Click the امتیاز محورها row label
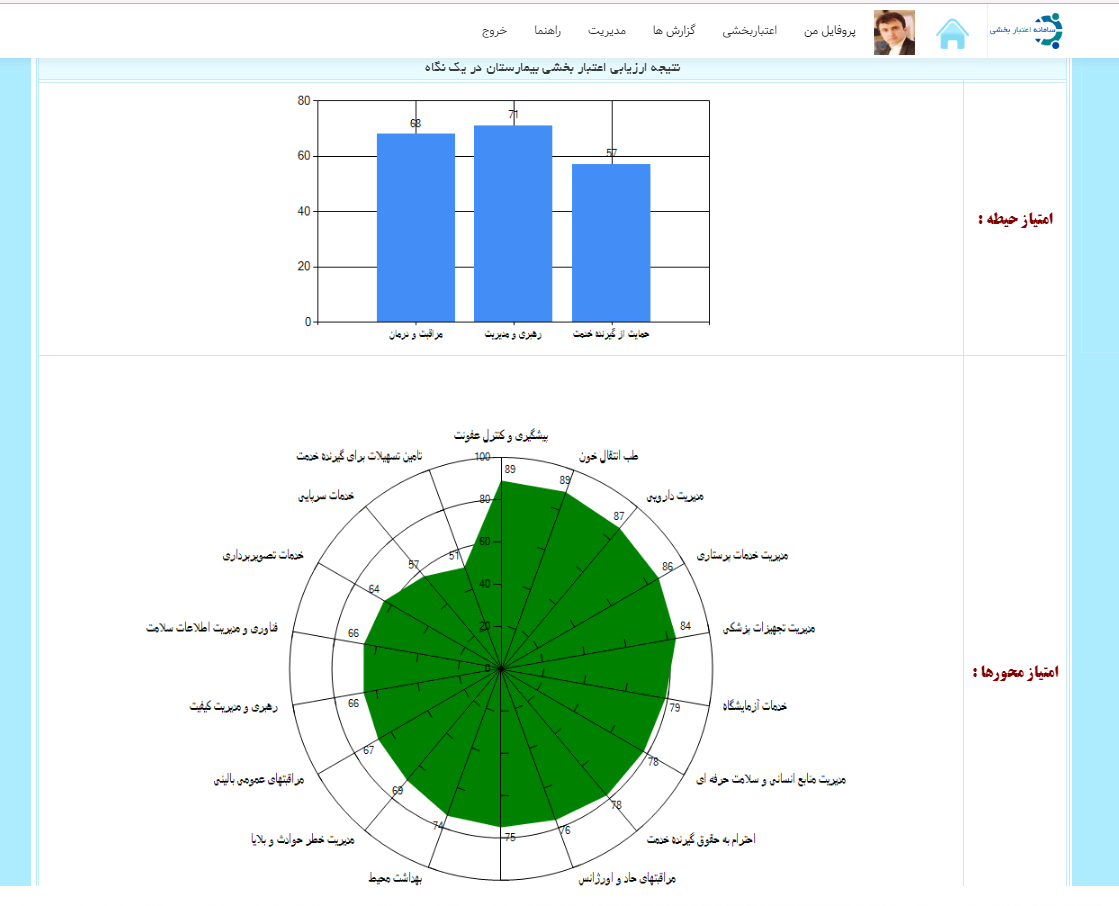 1016,672
